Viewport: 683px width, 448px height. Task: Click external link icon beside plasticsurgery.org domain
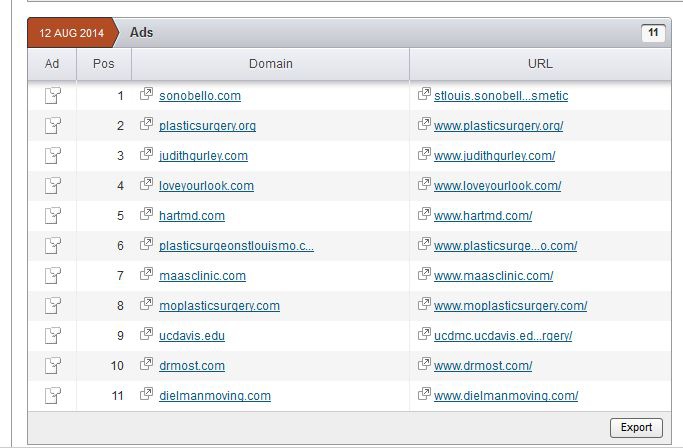pyautogui.click(x=146, y=125)
